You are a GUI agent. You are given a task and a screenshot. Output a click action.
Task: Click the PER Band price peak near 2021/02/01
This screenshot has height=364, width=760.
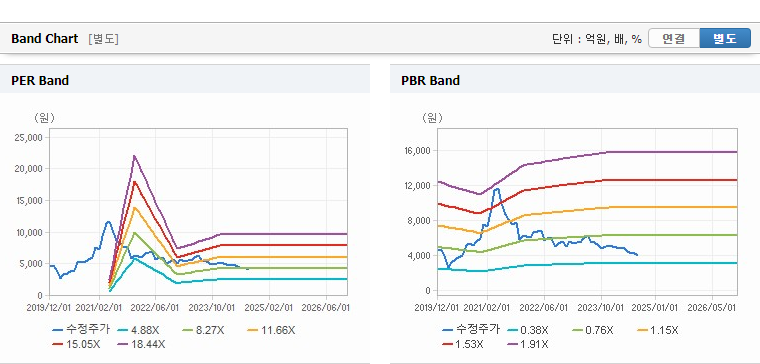point(108,222)
